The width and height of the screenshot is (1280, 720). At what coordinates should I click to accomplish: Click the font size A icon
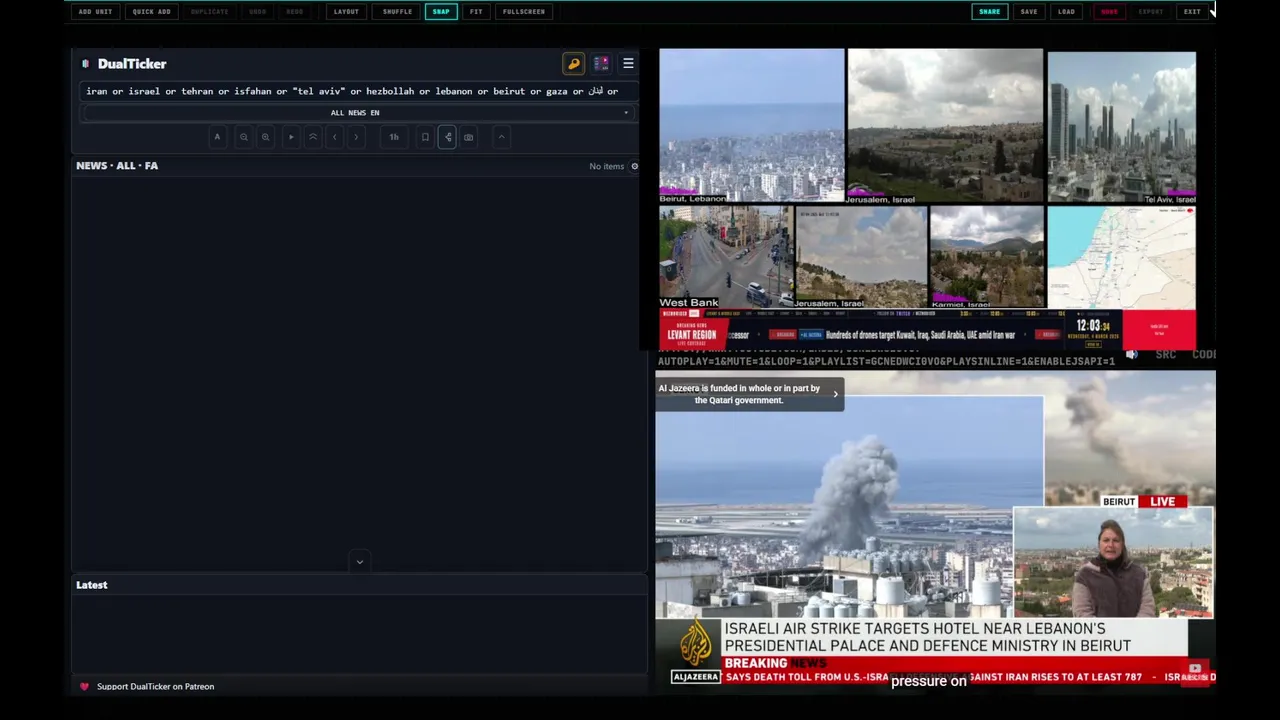point(217,137)
